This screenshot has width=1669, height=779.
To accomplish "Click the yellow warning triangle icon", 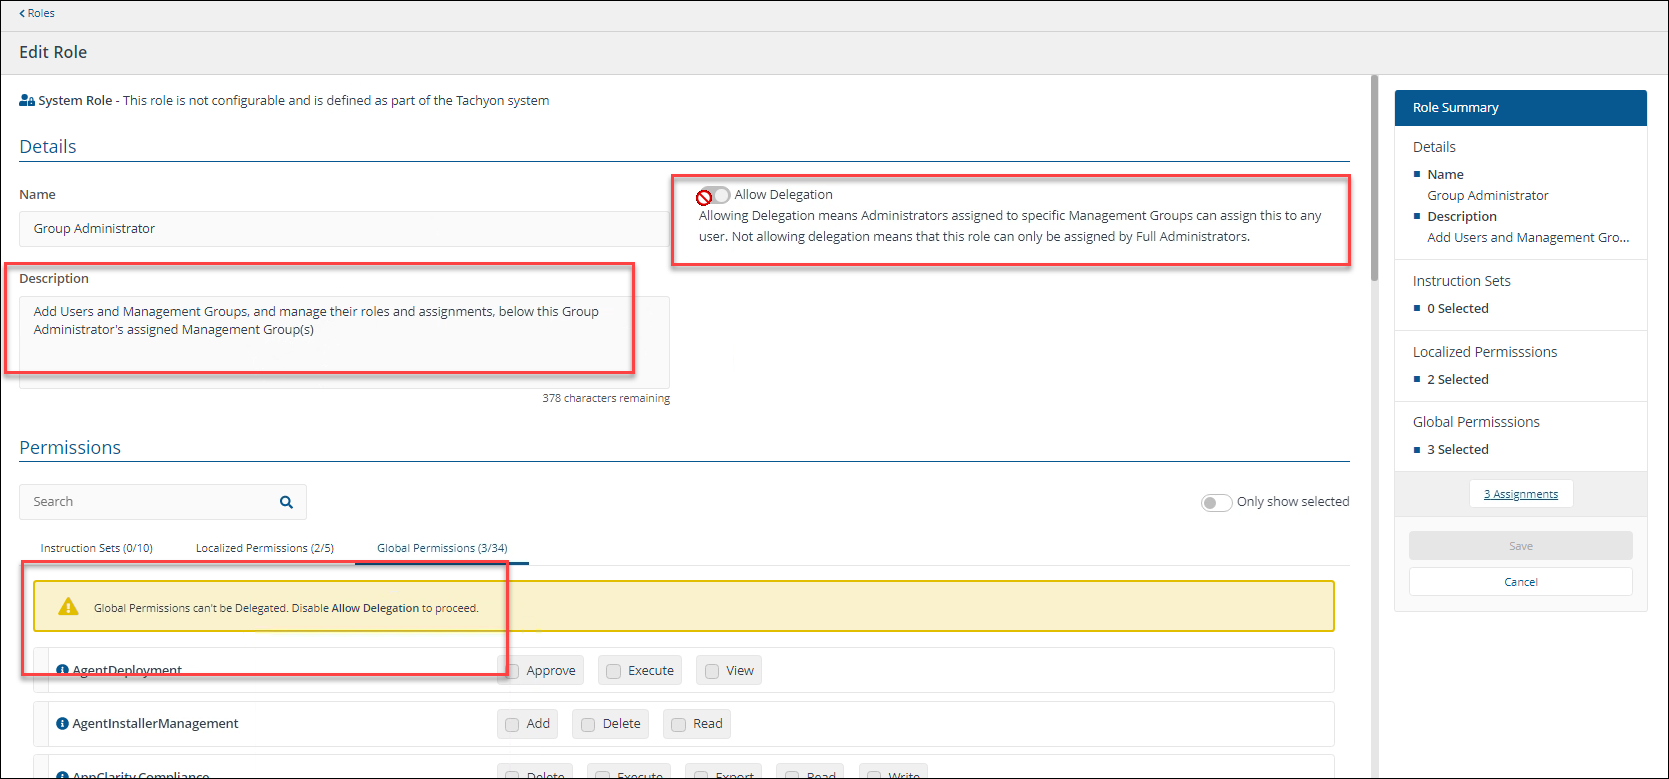I will click(x=68, y=607).
